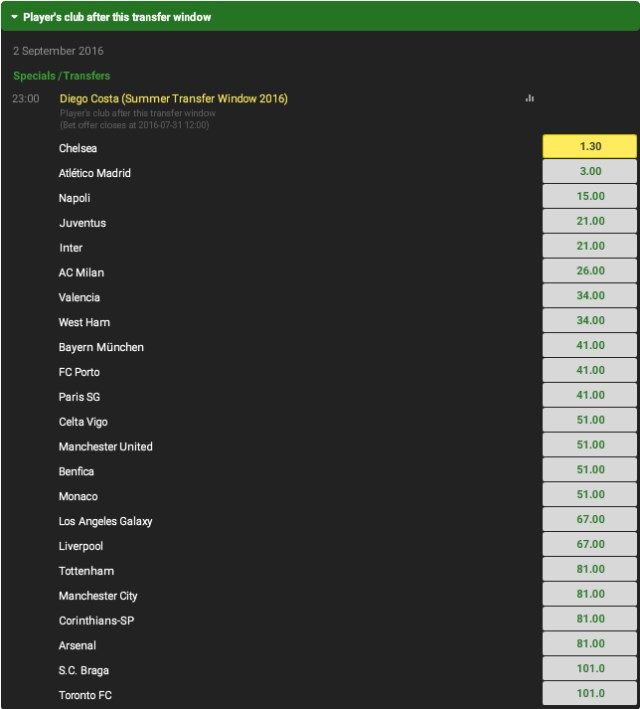Select West Ham odds button
Image resolution: width=640 pixels, height=709 pixels.
pos(590,320)
